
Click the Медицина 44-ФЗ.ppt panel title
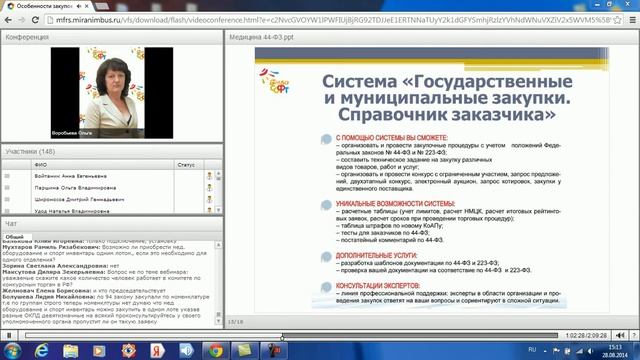point(261,37)
